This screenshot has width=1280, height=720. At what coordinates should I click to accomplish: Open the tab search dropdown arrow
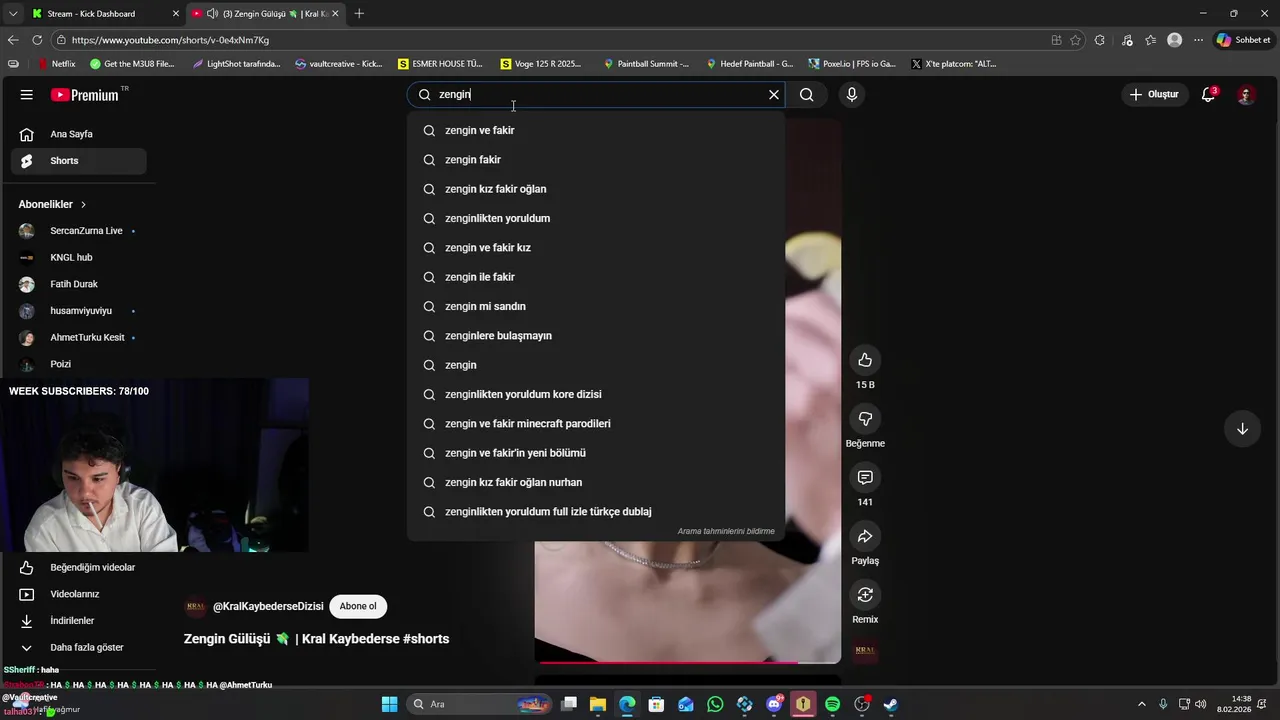[12, 14]
